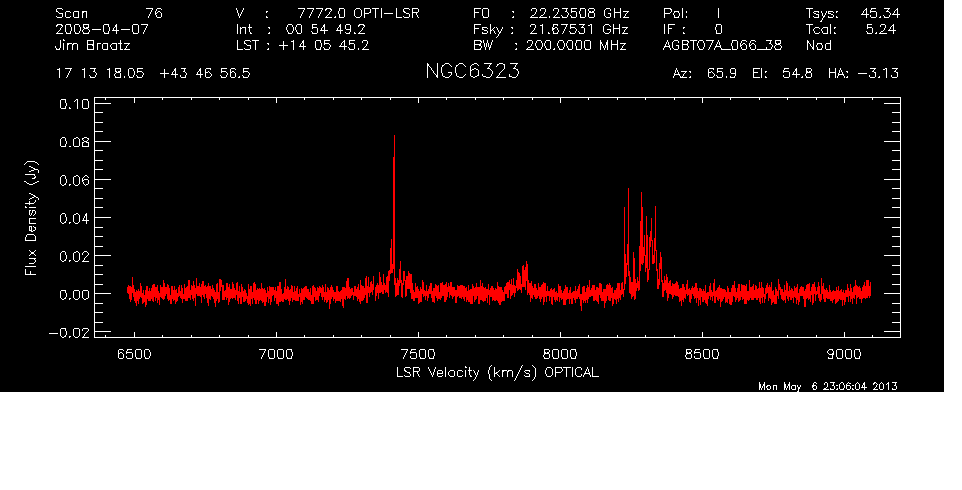Click the hour angle HA: -3.13
The width and height of the screenshot is (962, 490).
(x=863, y=74)
